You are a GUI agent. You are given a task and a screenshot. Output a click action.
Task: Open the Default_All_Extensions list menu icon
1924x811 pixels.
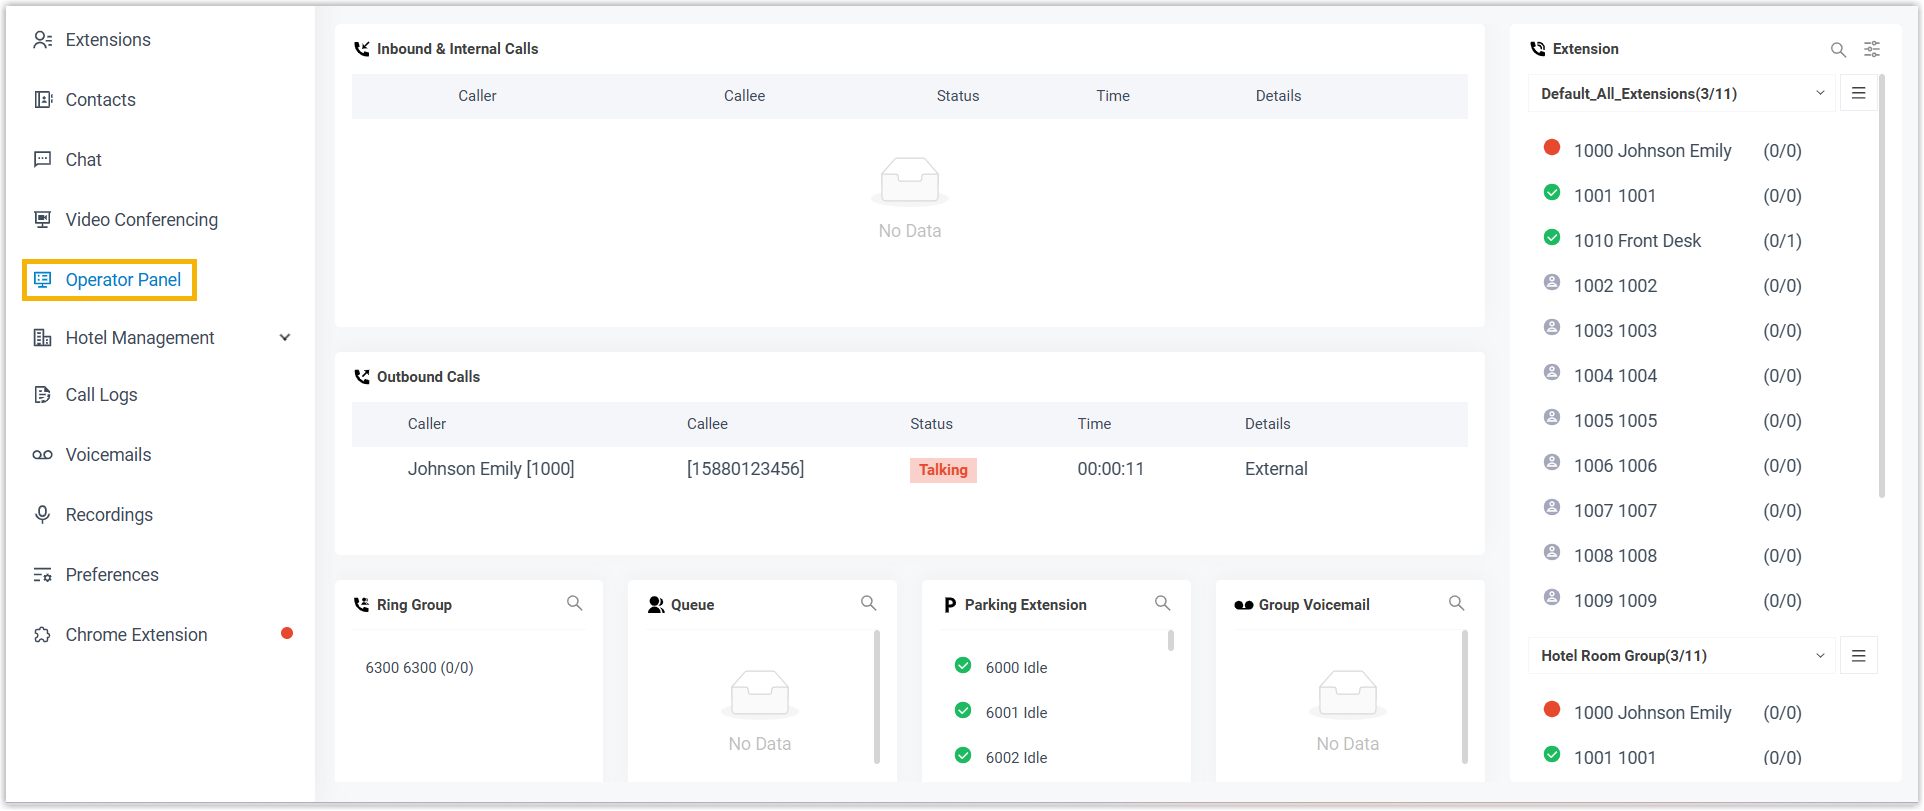(x=1858, y=93)
